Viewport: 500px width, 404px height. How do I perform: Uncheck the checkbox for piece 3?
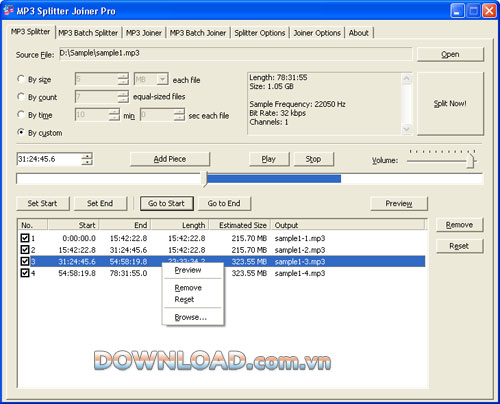tap(25, 261)
